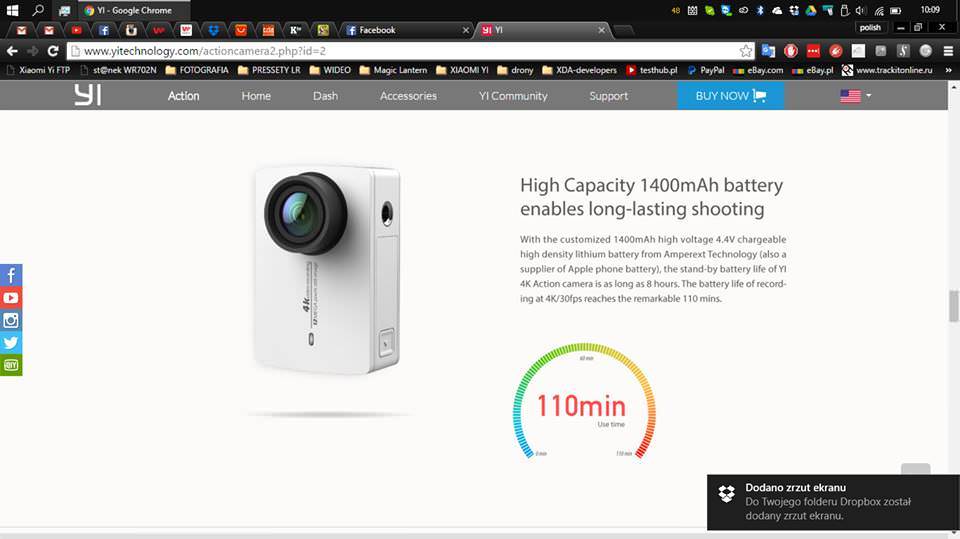
Task: Click the Facebook share icon in sidebar
Action: 11,275
